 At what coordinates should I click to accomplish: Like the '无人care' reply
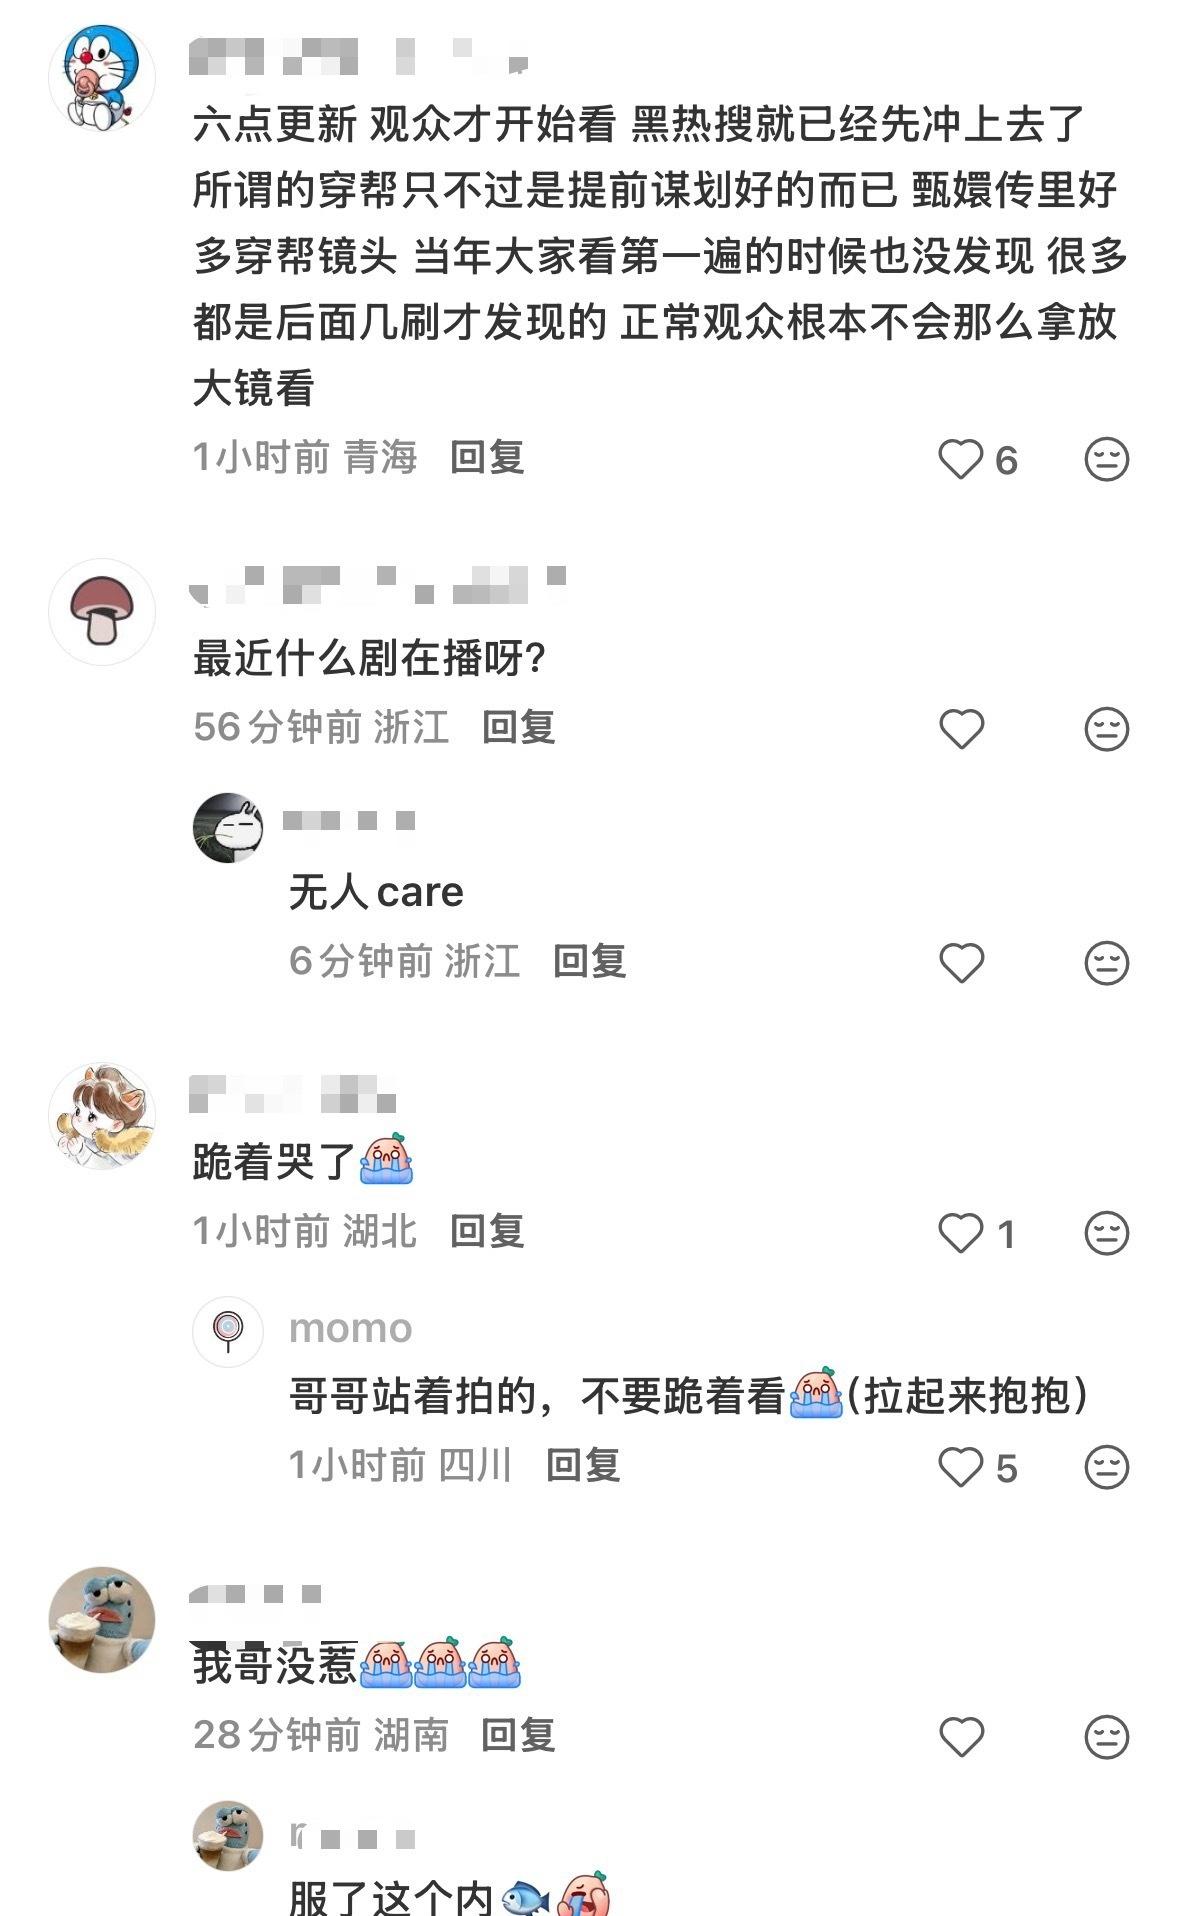pyautogui.click(x=961, y=963)
